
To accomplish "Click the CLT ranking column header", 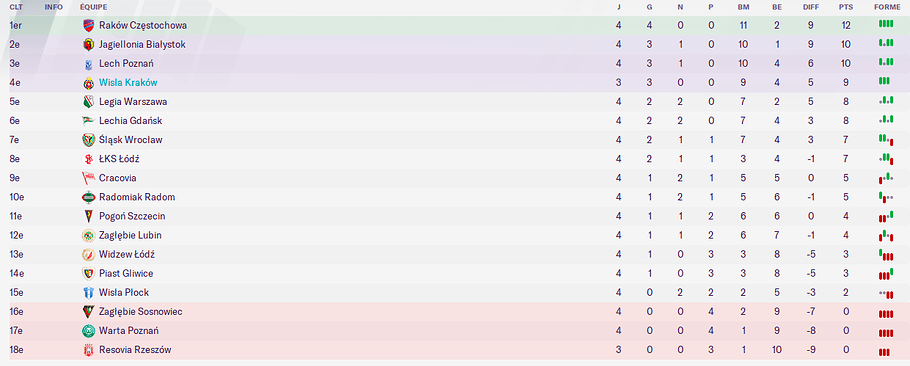I will point(16,7).
